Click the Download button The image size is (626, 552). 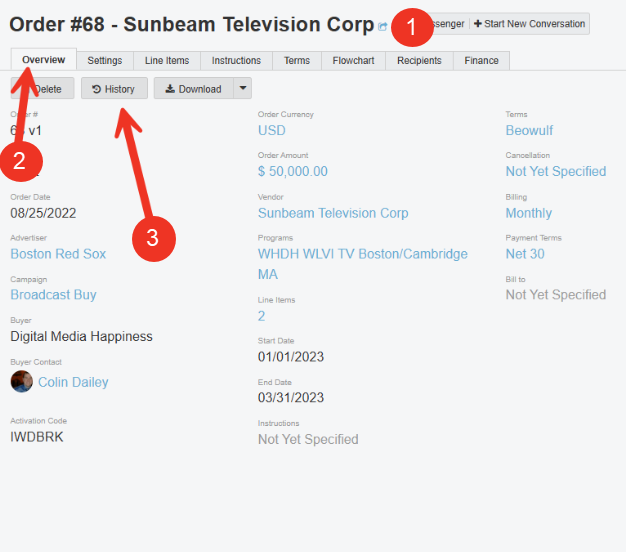pyautogui.click(x=194, y=88)
